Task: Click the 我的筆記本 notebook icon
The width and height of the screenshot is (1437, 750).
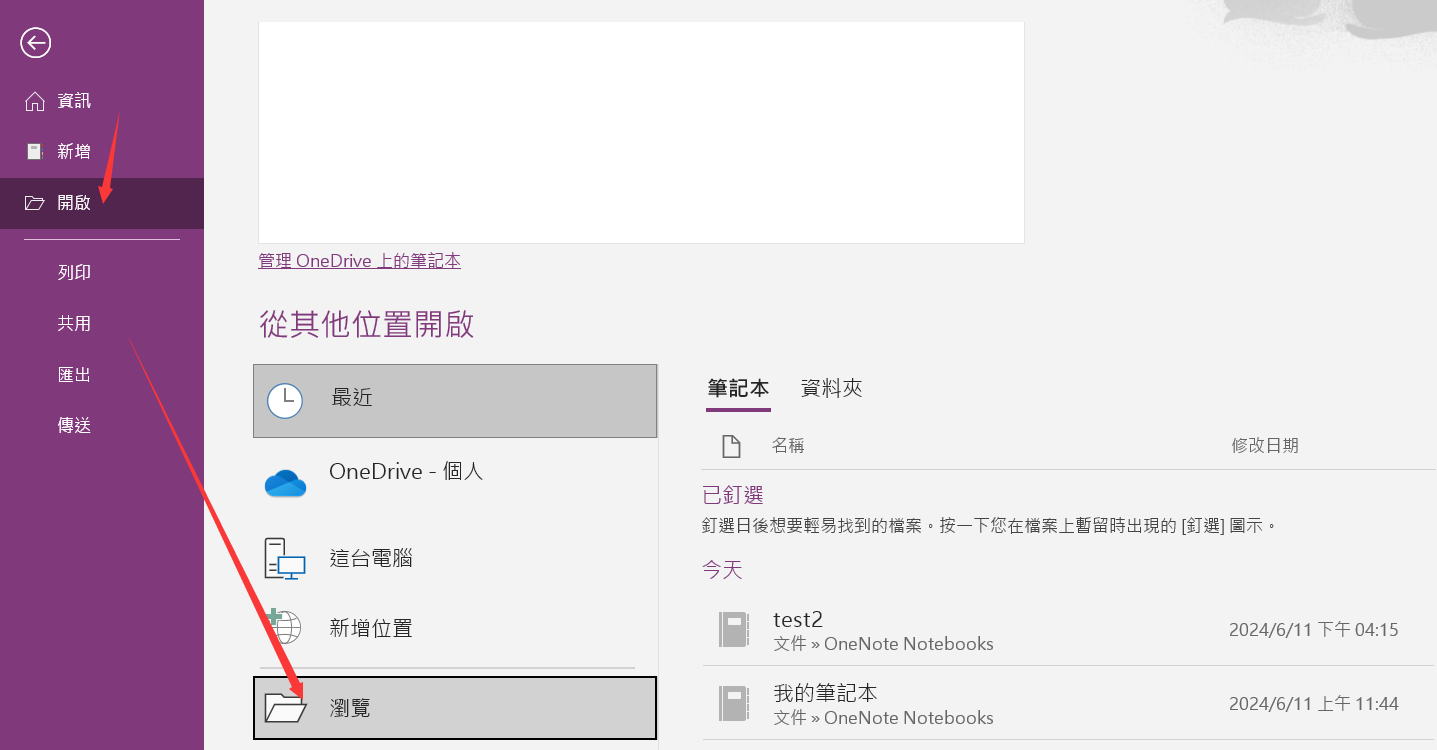Action: 734,703
